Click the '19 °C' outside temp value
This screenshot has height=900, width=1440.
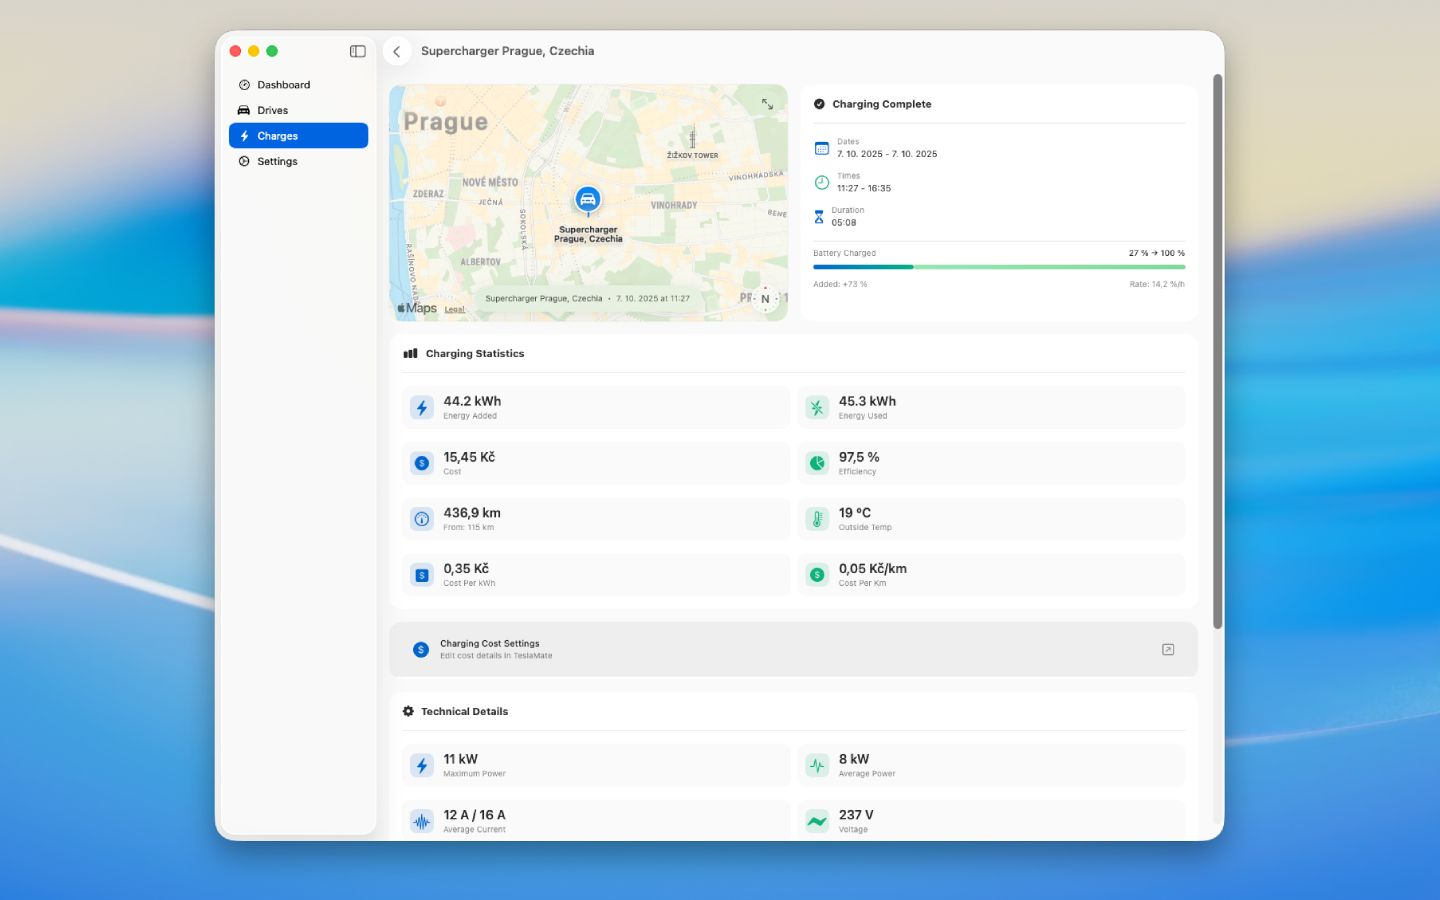855,513
